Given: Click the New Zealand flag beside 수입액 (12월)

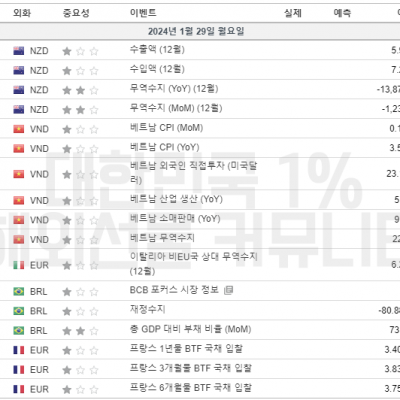Looking at the screenshot, I should pyautogui.click(x=19, y=70).
